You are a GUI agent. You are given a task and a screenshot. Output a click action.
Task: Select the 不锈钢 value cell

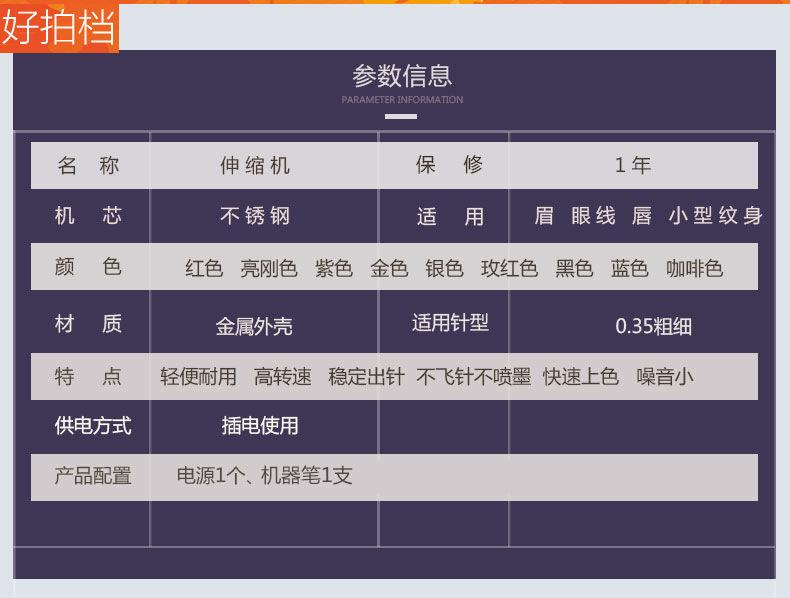255,216
